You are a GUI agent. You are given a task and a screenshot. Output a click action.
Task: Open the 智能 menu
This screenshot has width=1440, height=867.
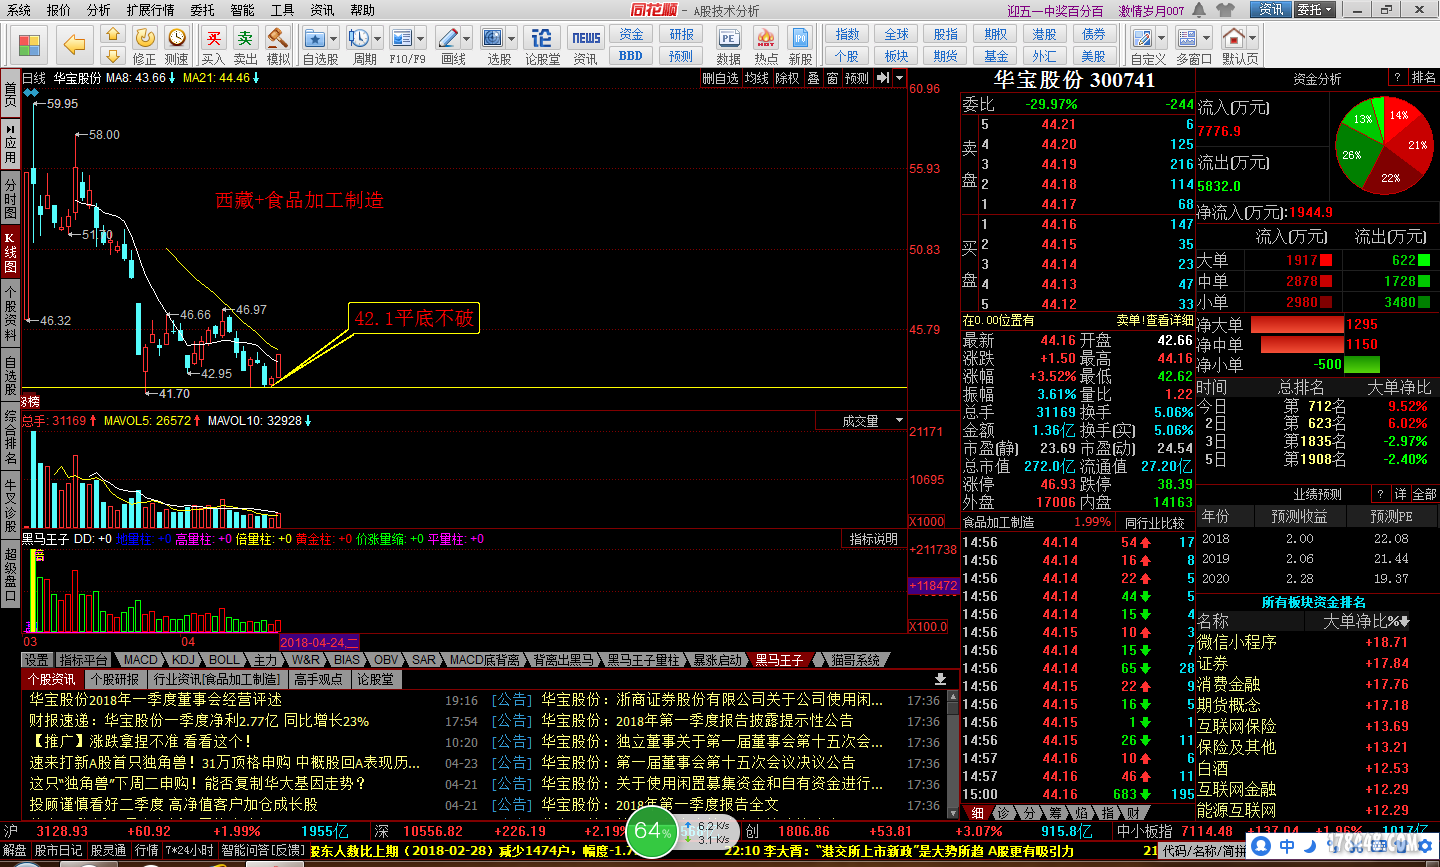pos(243,10)
